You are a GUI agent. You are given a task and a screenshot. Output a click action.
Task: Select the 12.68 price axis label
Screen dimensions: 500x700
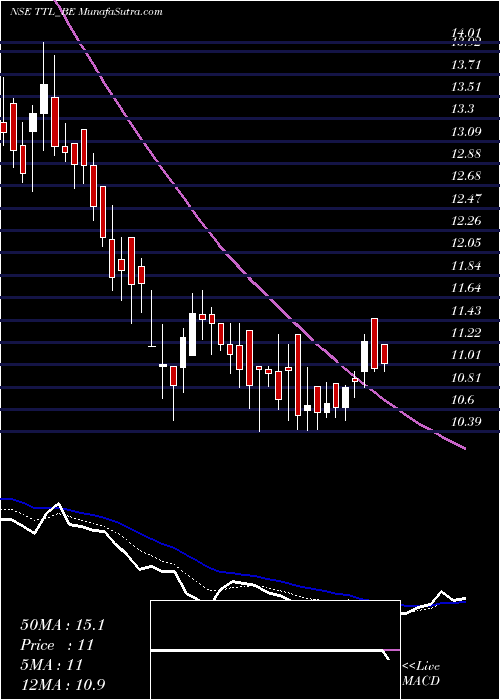click(467, 176)
